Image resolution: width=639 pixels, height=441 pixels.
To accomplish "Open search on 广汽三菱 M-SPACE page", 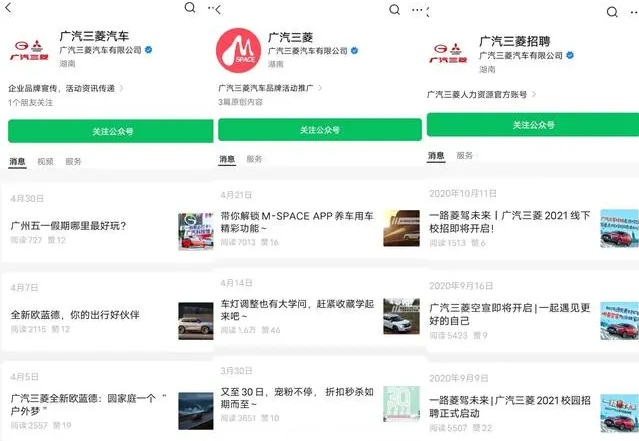I will [x=394, y=9].
